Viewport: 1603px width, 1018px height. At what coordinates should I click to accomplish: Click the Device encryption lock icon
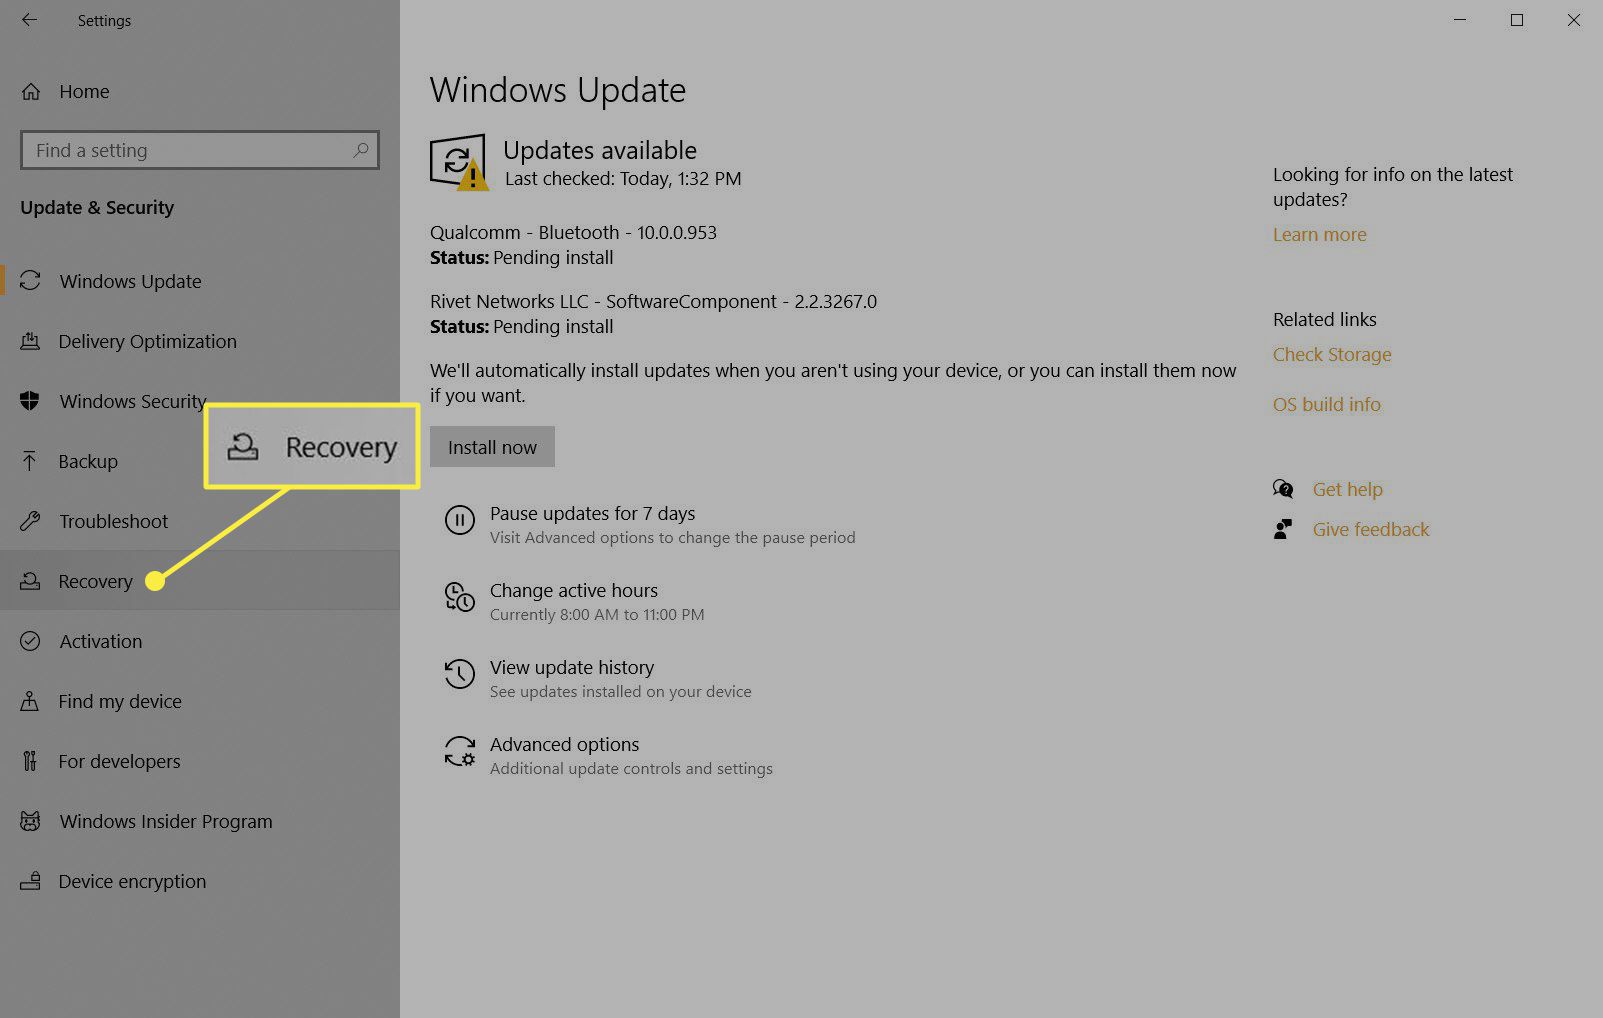pyautogui.click(x=30, y=881)
